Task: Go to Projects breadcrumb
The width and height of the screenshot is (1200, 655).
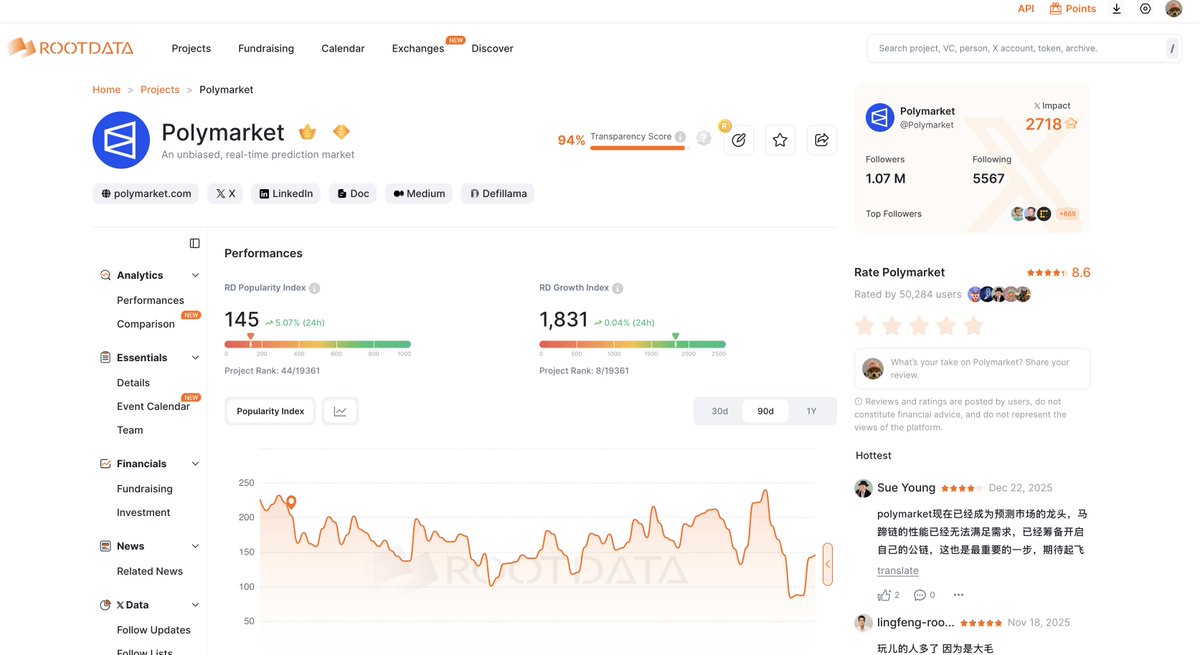Action: (x=160, y=90)
